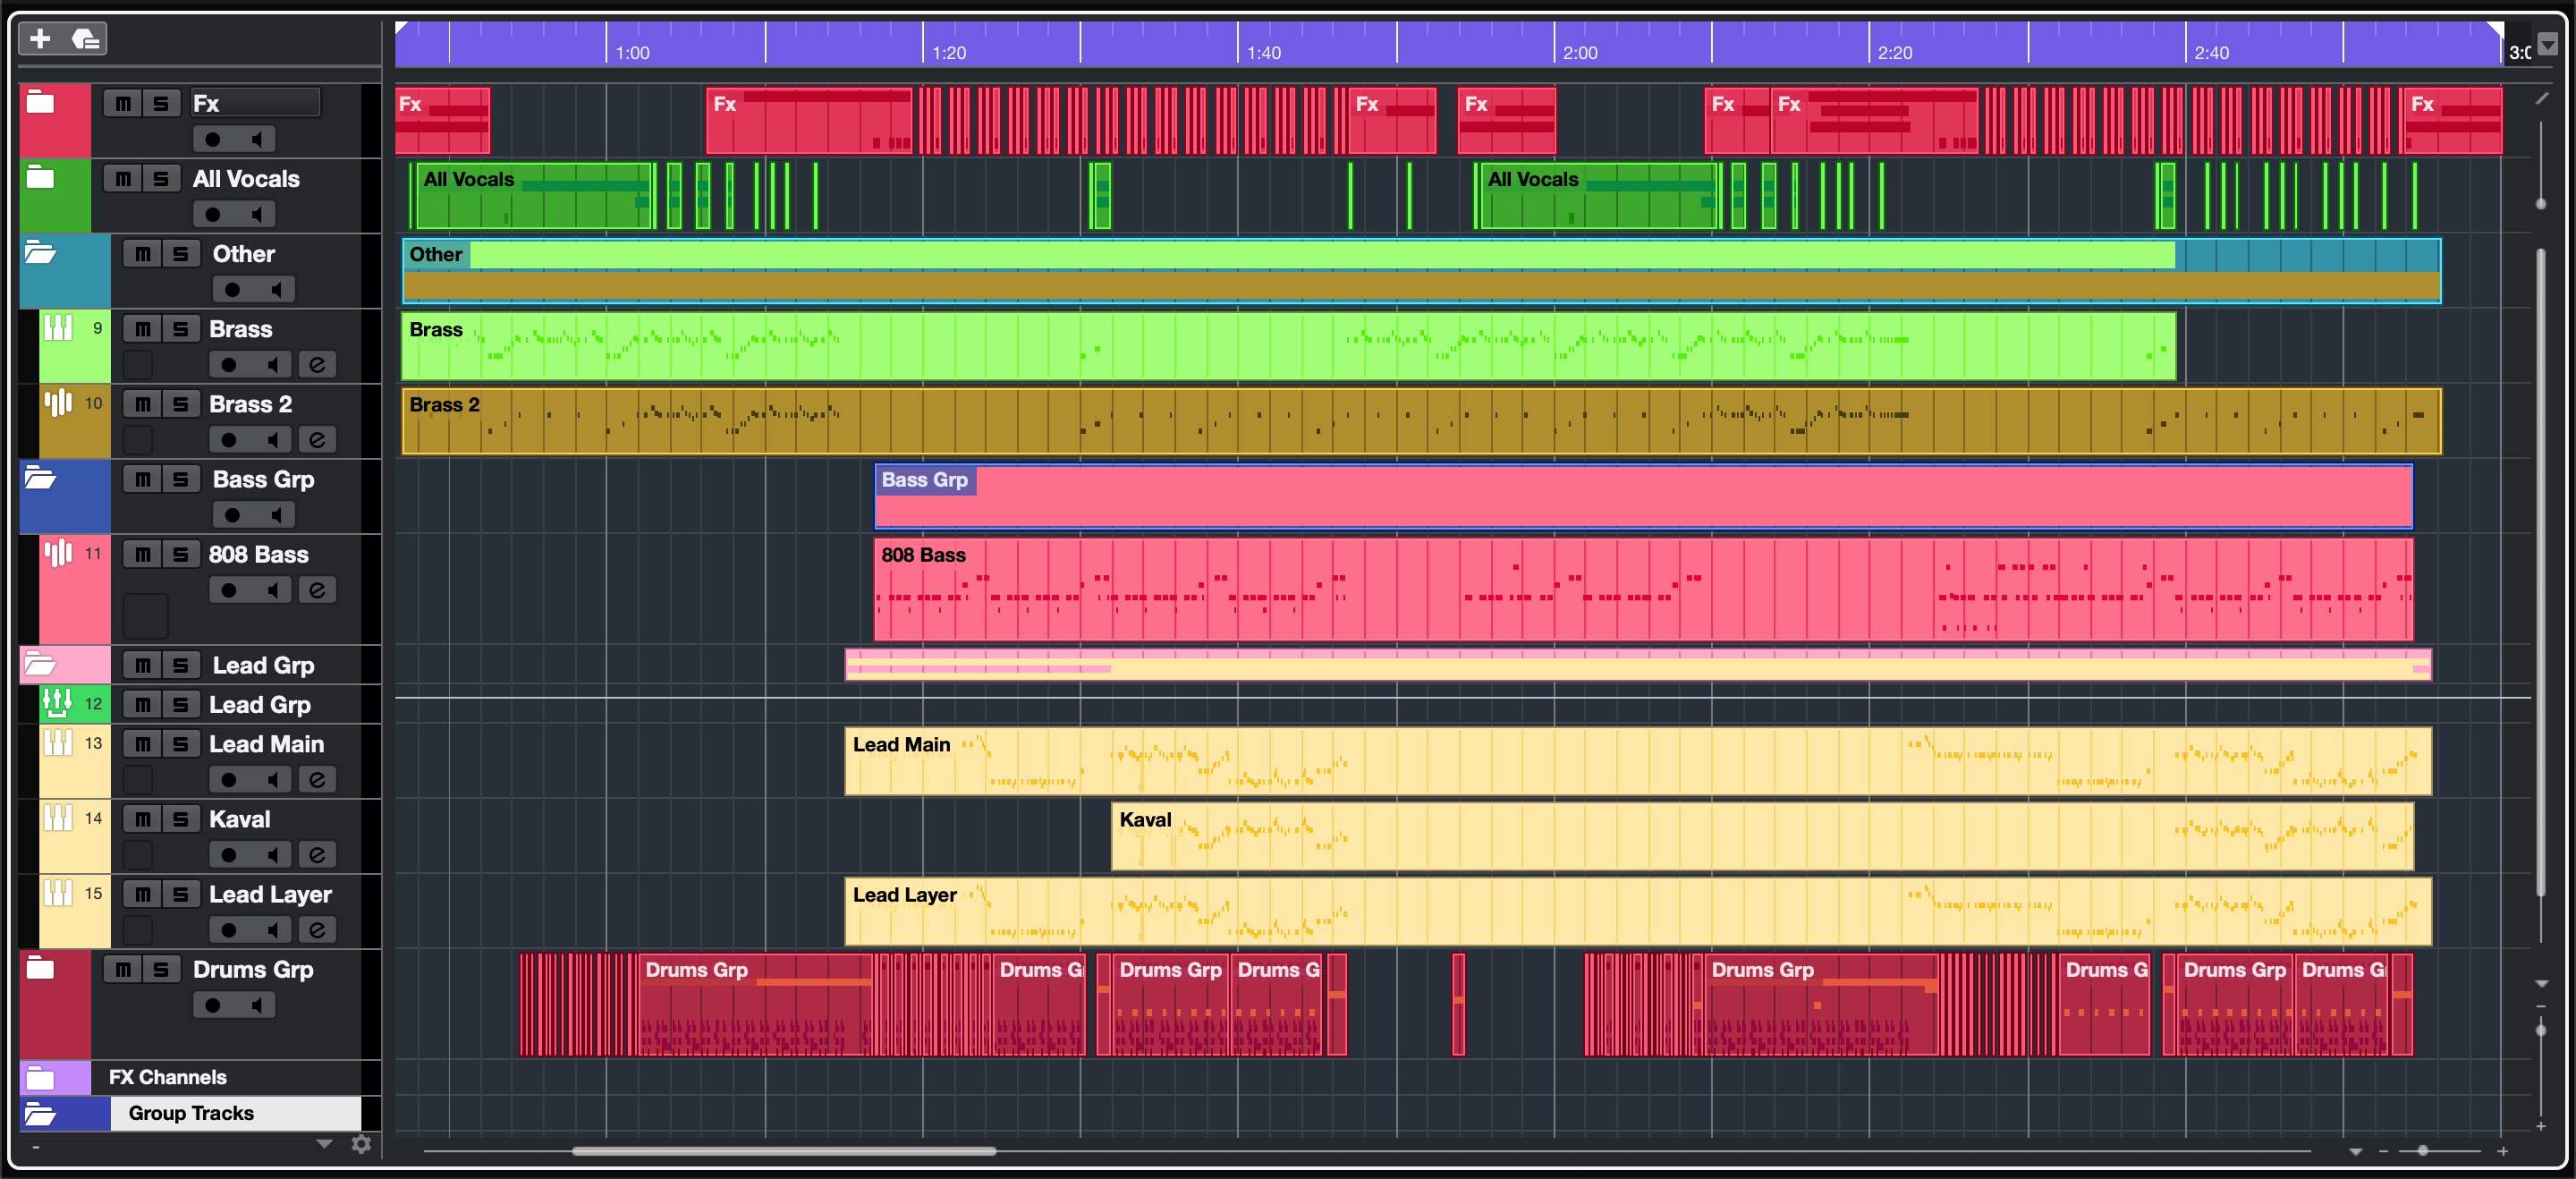Mute the Fx folder track
This screenshot has height=1179, width=2576.
point(123,103)
